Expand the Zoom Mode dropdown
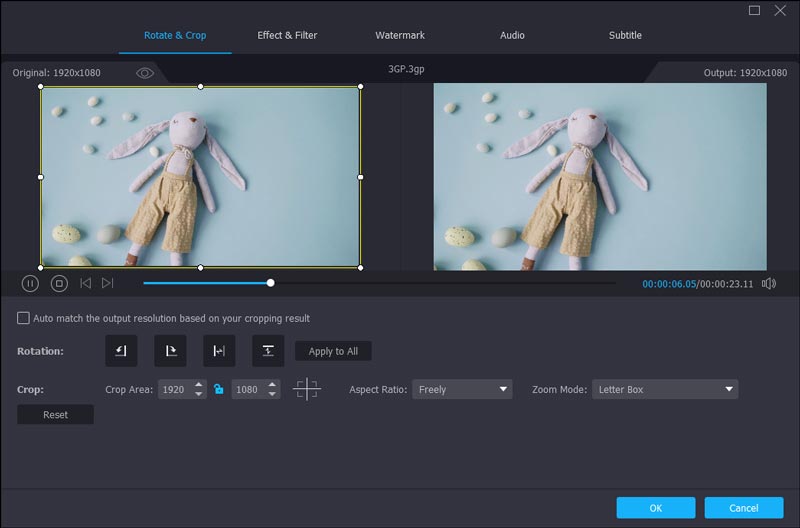This screenshot has width=800, height=528. click(x=665, y=389)
